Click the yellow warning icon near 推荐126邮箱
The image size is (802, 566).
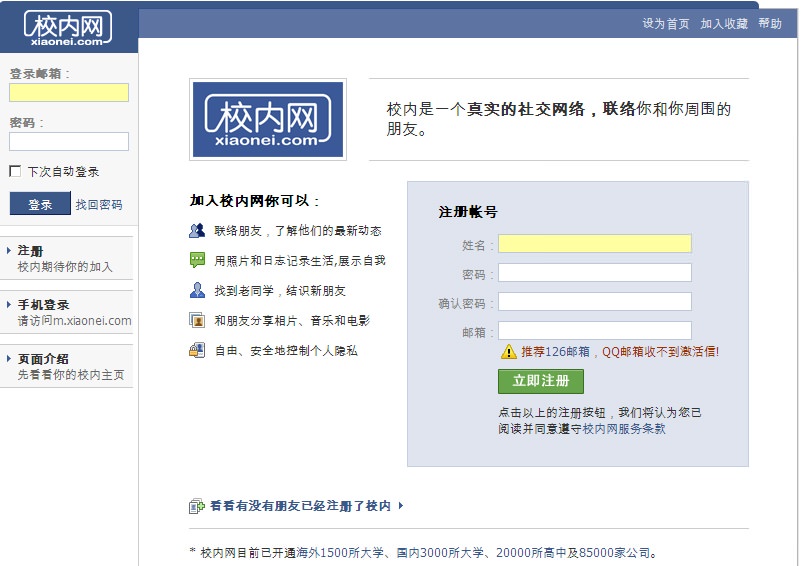click(508, 352)
